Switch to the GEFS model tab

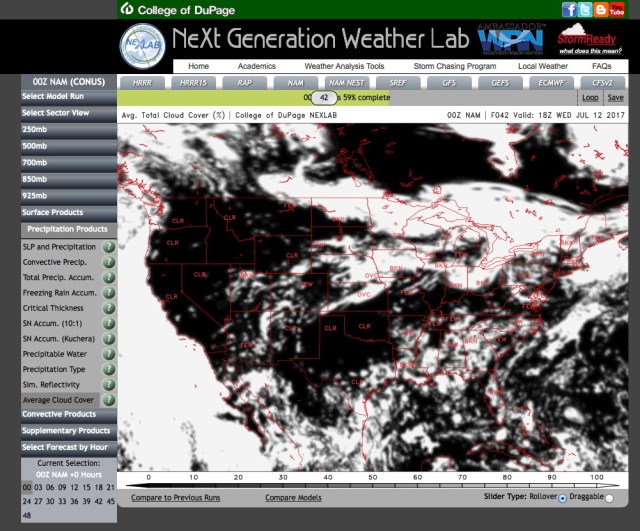(500, 83)
